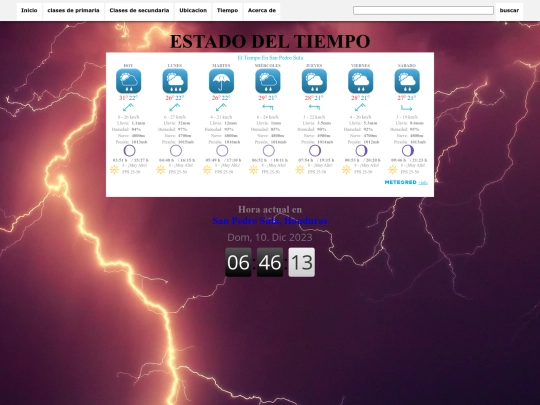Viewport: 540px width, 405px height.
Task: Click the VIERNES day label
Action: pyautogui.click(x=361, y=65)
